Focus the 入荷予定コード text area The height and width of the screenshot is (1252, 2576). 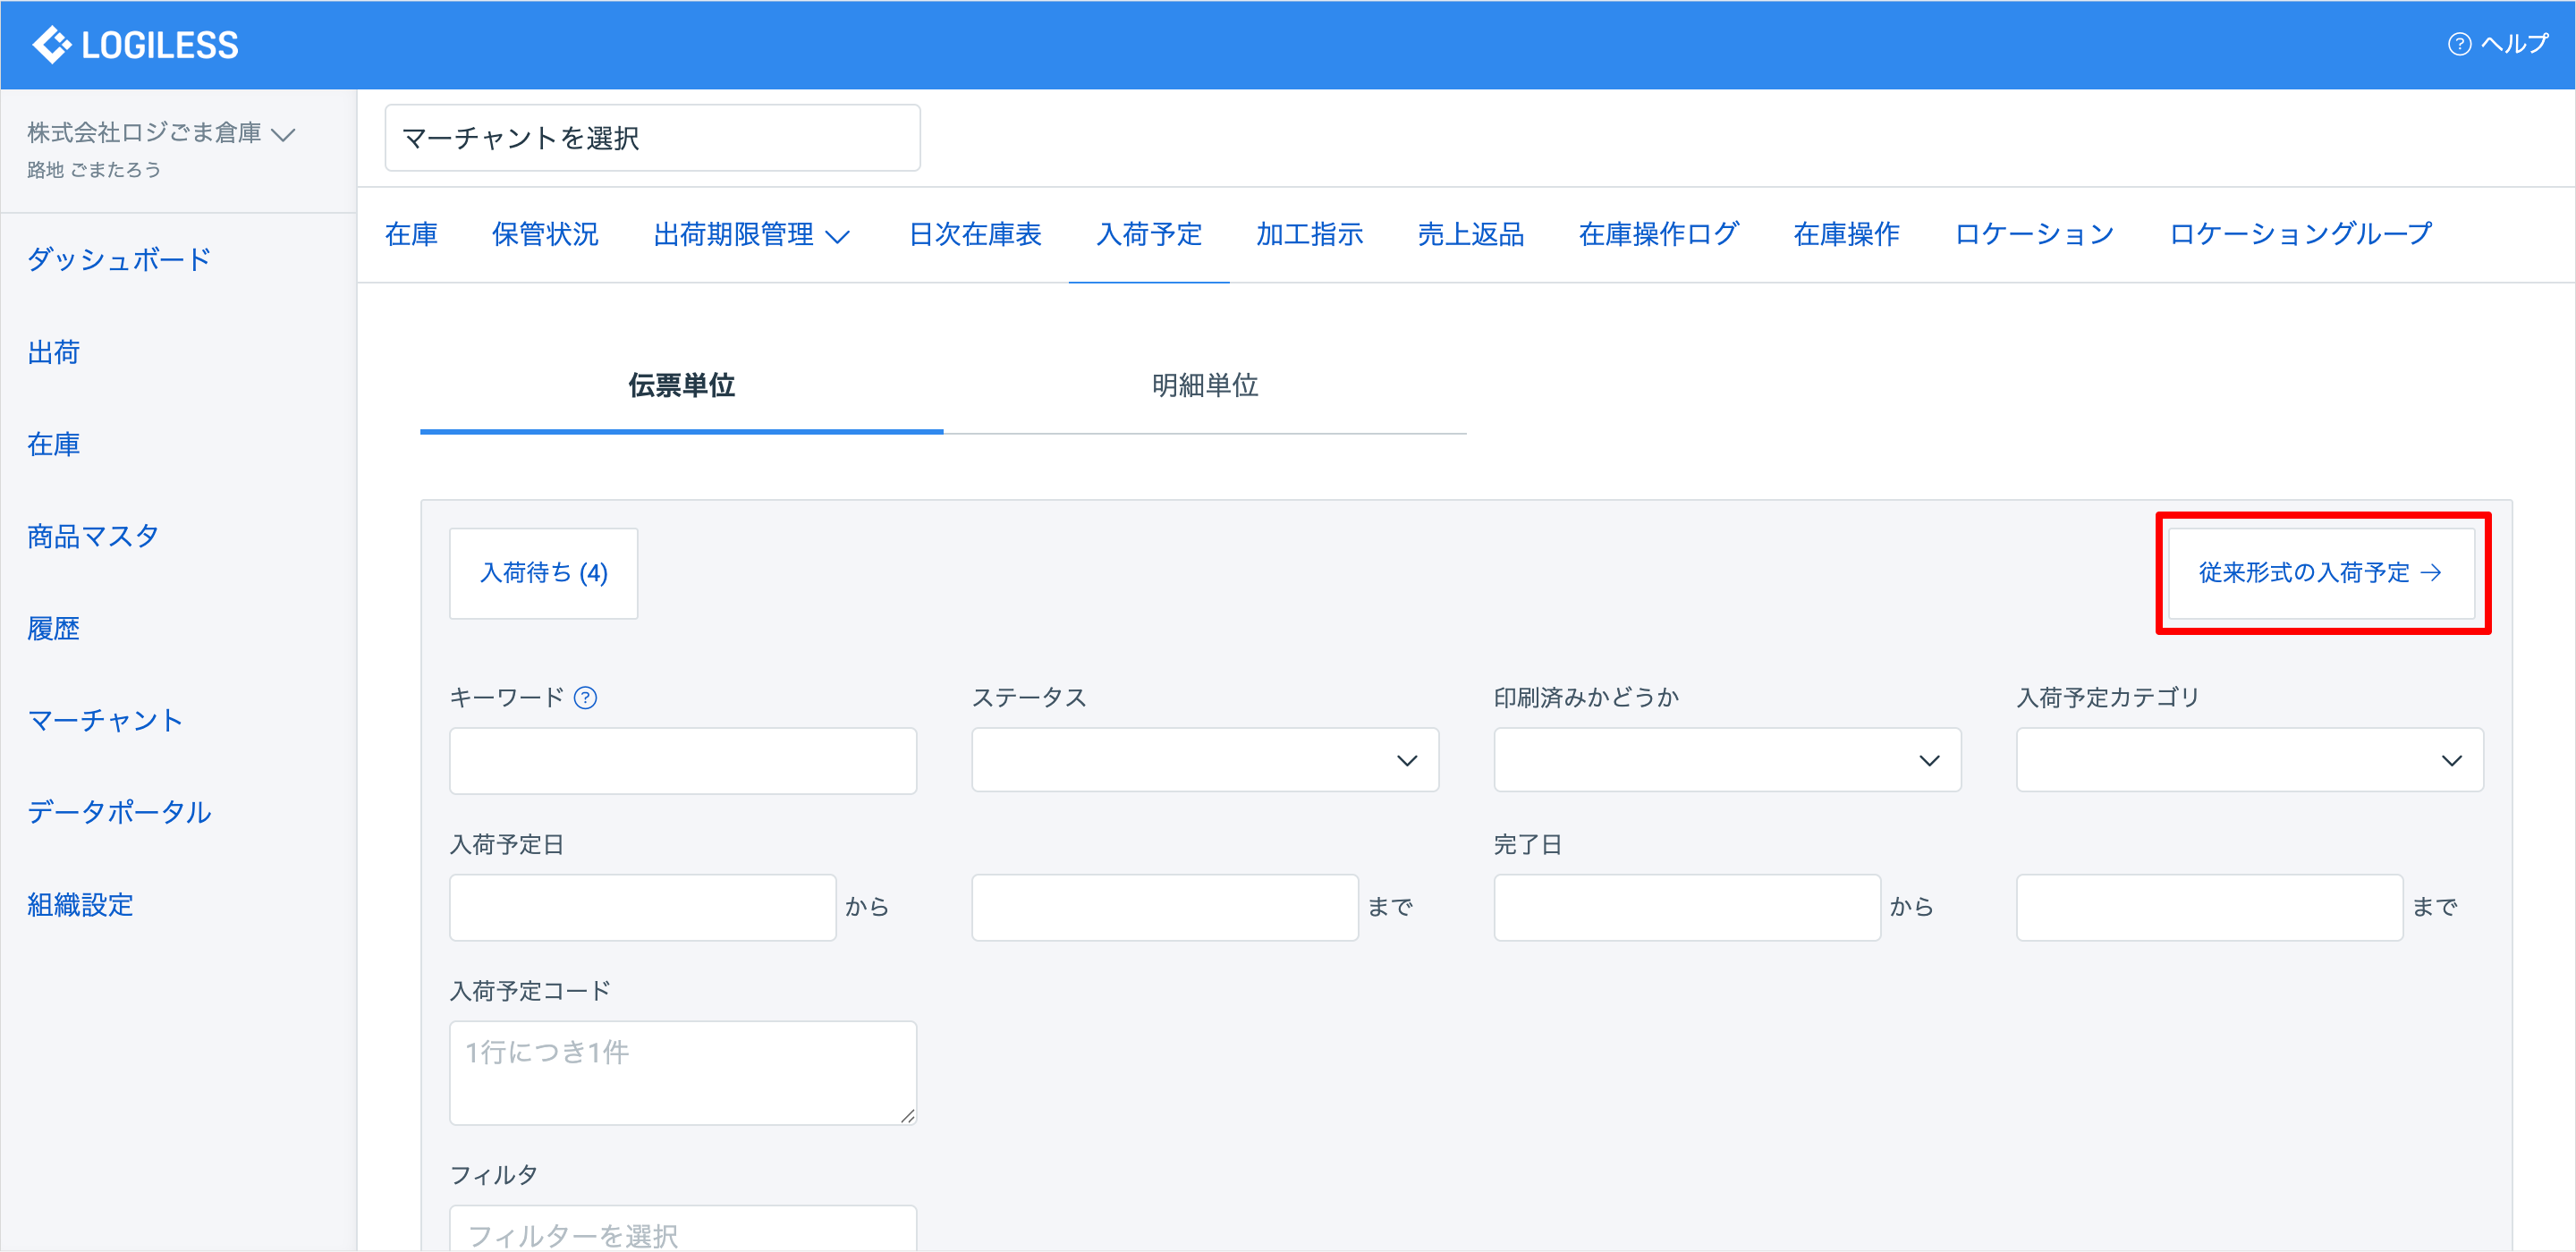682,1072
